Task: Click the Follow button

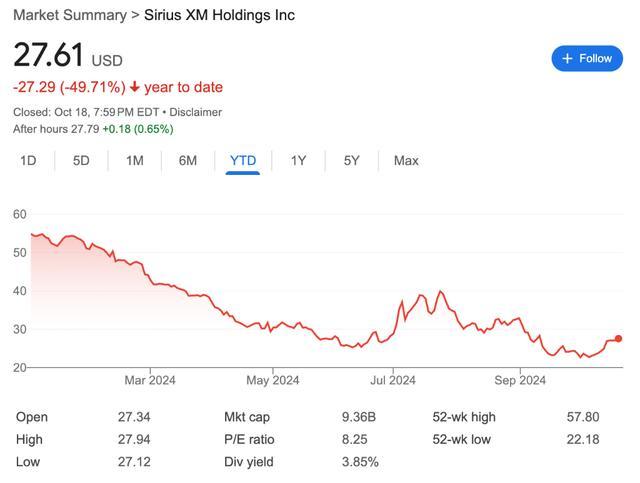Action: pyautogui.click(x=587, y=58)
